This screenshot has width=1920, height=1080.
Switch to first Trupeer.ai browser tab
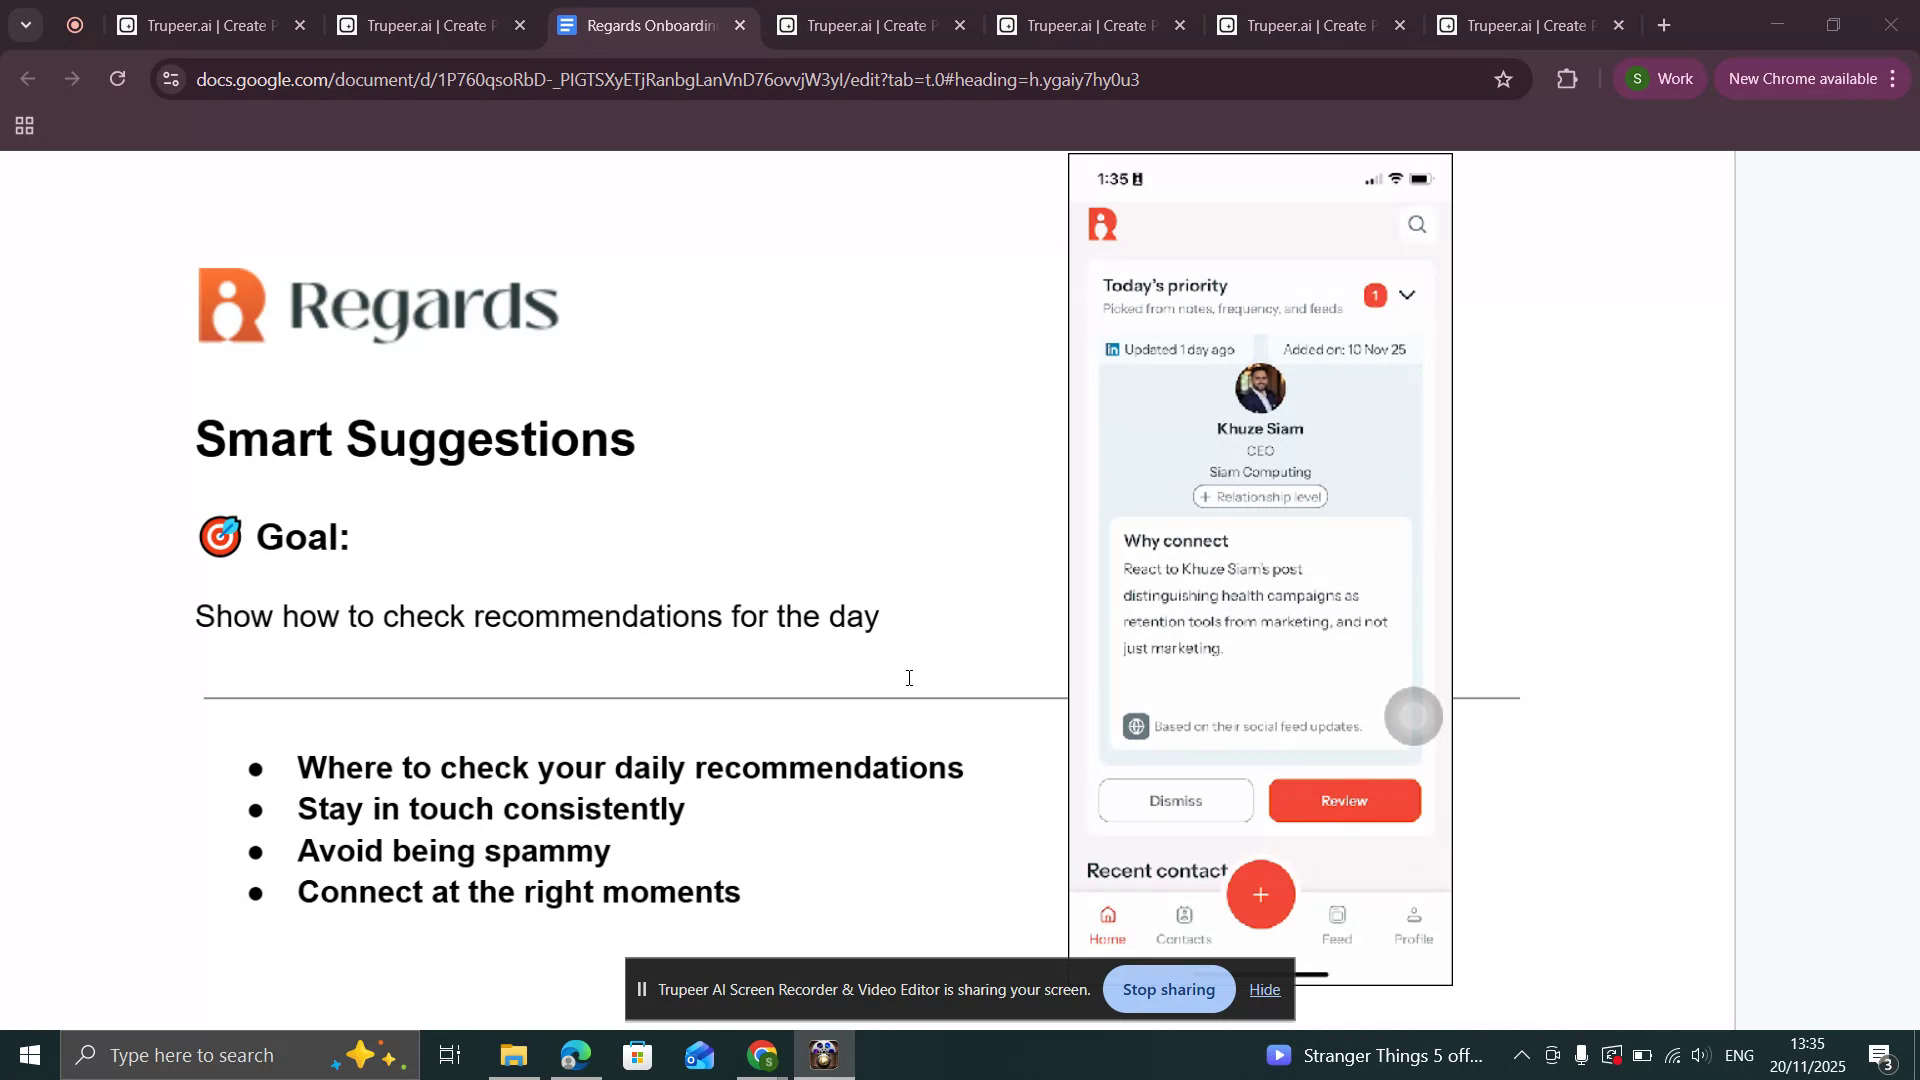point(205,26)
